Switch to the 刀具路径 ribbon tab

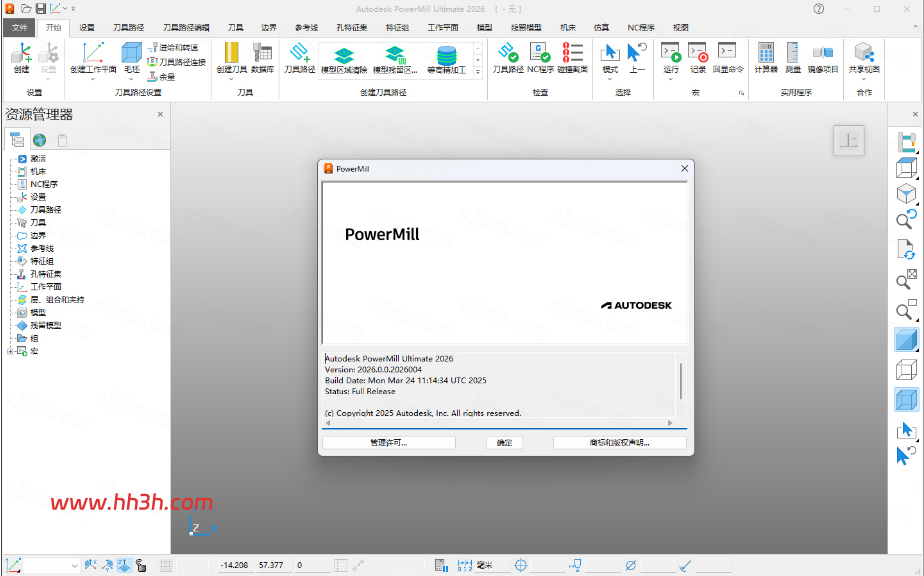(x=128, y=28)
